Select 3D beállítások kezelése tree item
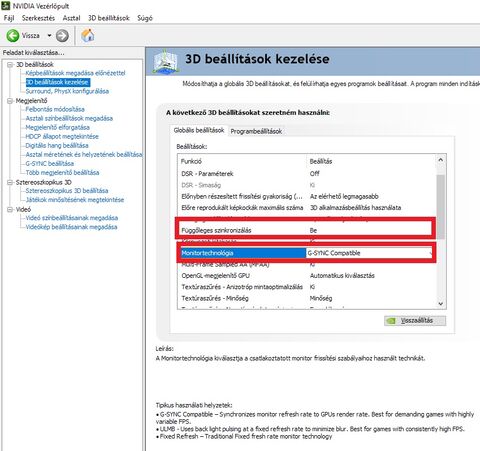This screenshot has height=451, width=480. pos(57,82)
